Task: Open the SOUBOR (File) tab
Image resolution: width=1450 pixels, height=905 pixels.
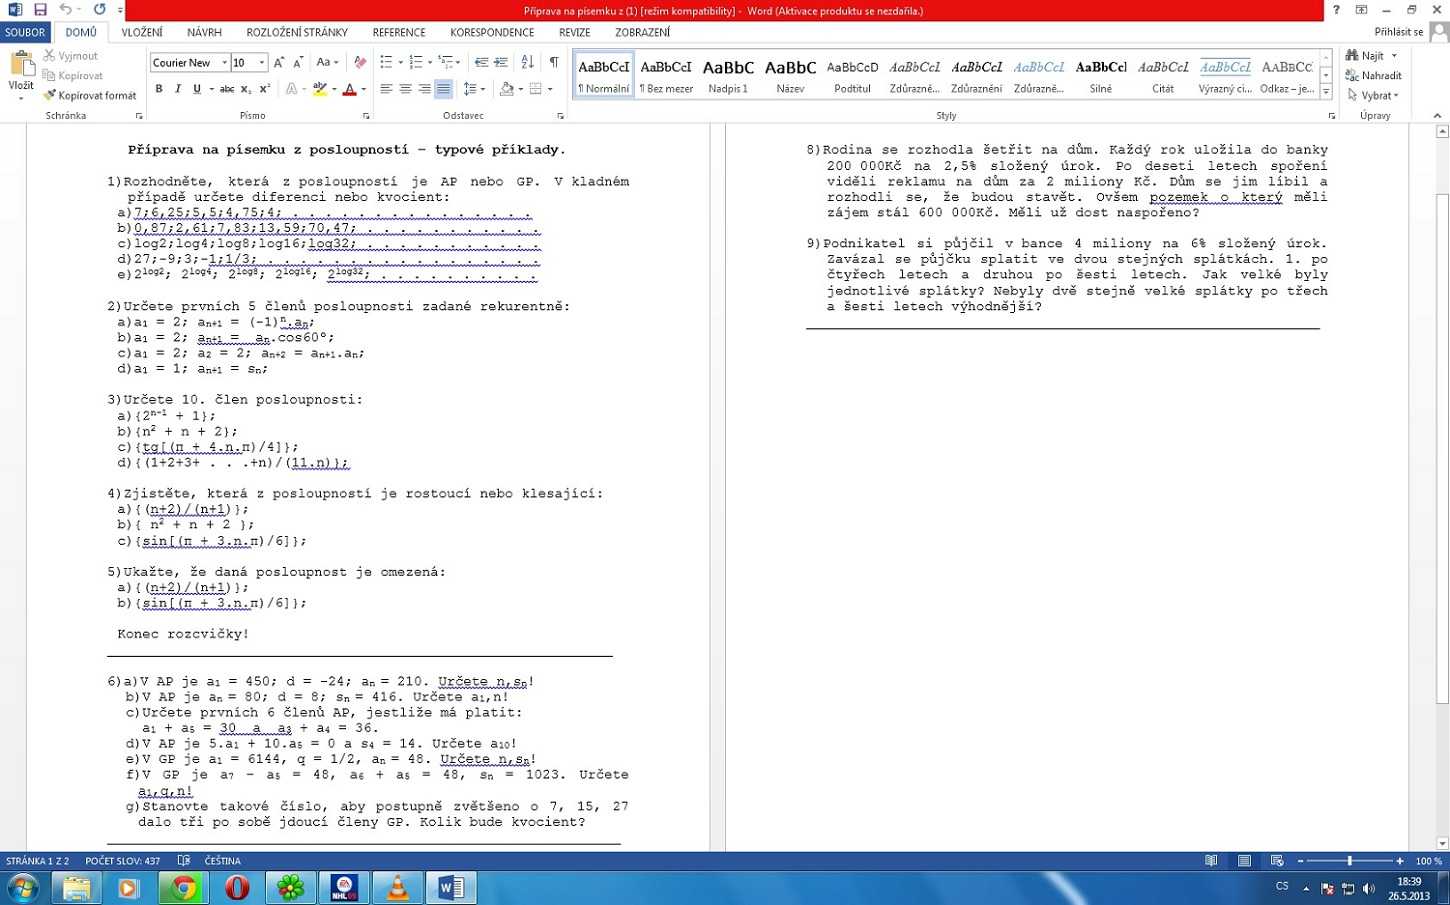Action: click(25, 32)
